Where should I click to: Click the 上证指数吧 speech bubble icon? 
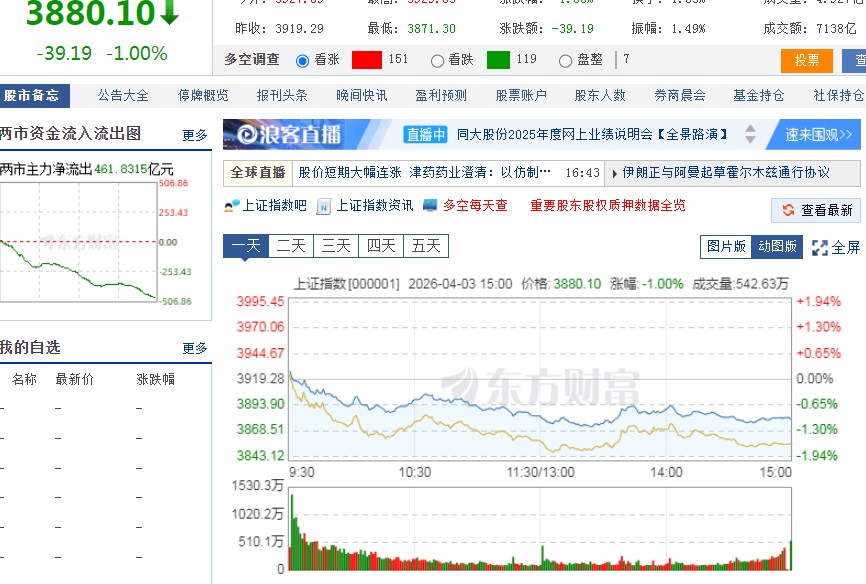(x=232, y=208)
